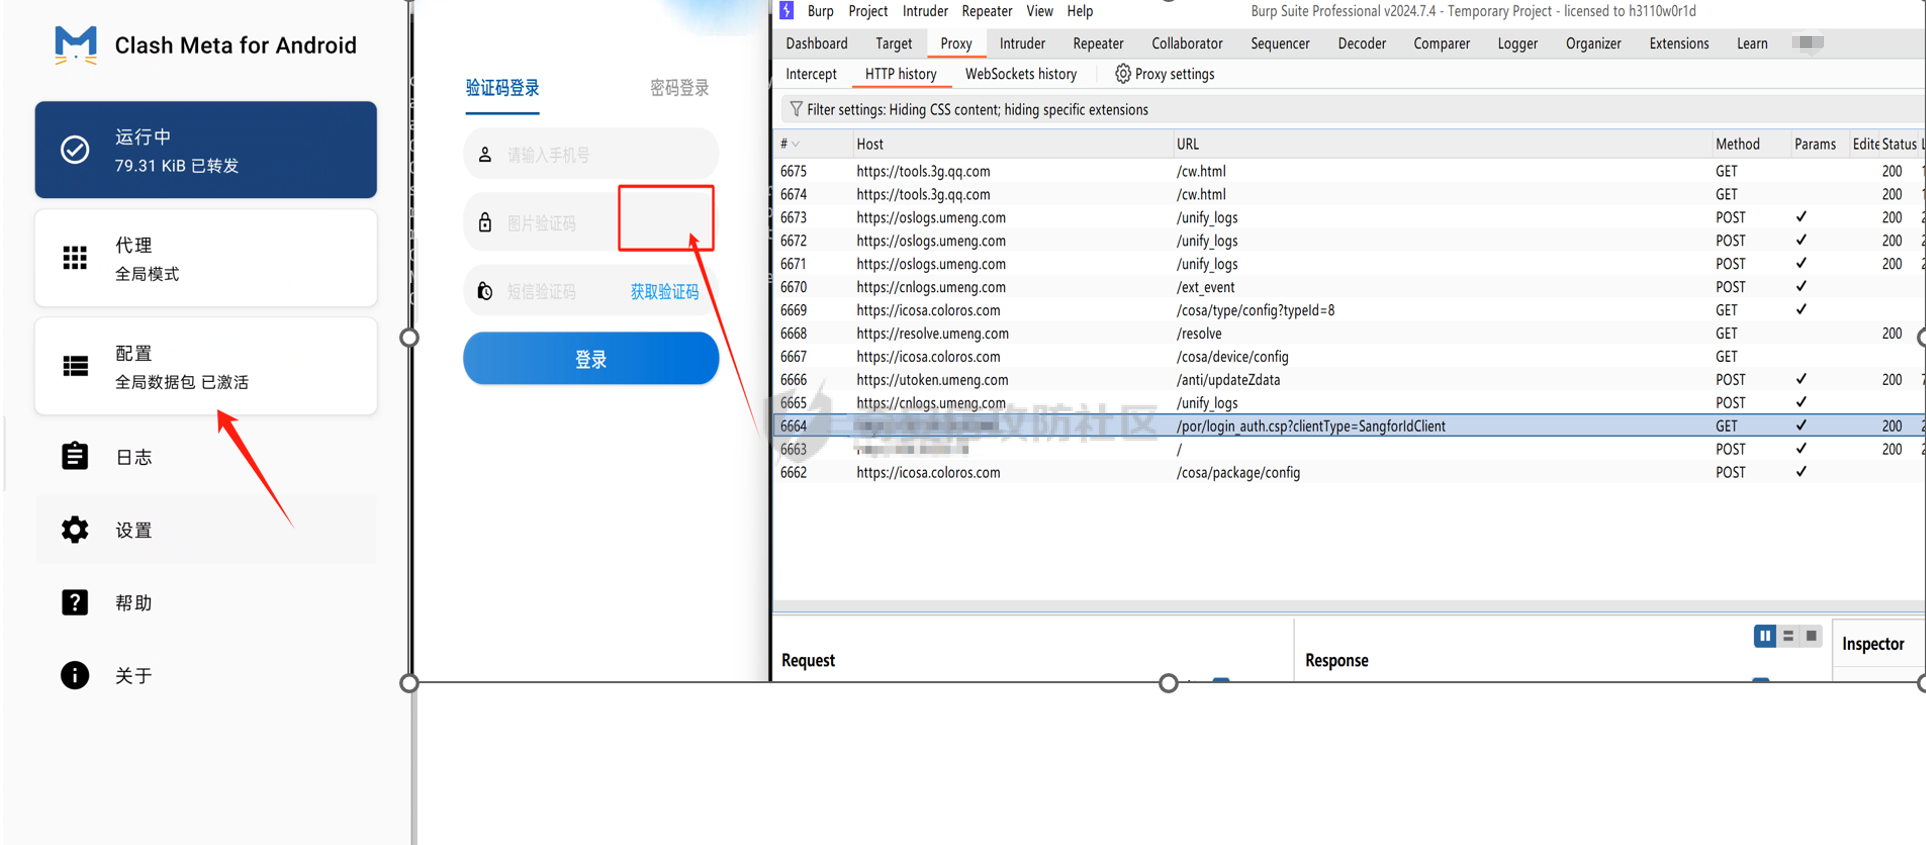The image size is (1926, 845).
Task: Open the Inspector panel
Action: tap(1873, 644)
